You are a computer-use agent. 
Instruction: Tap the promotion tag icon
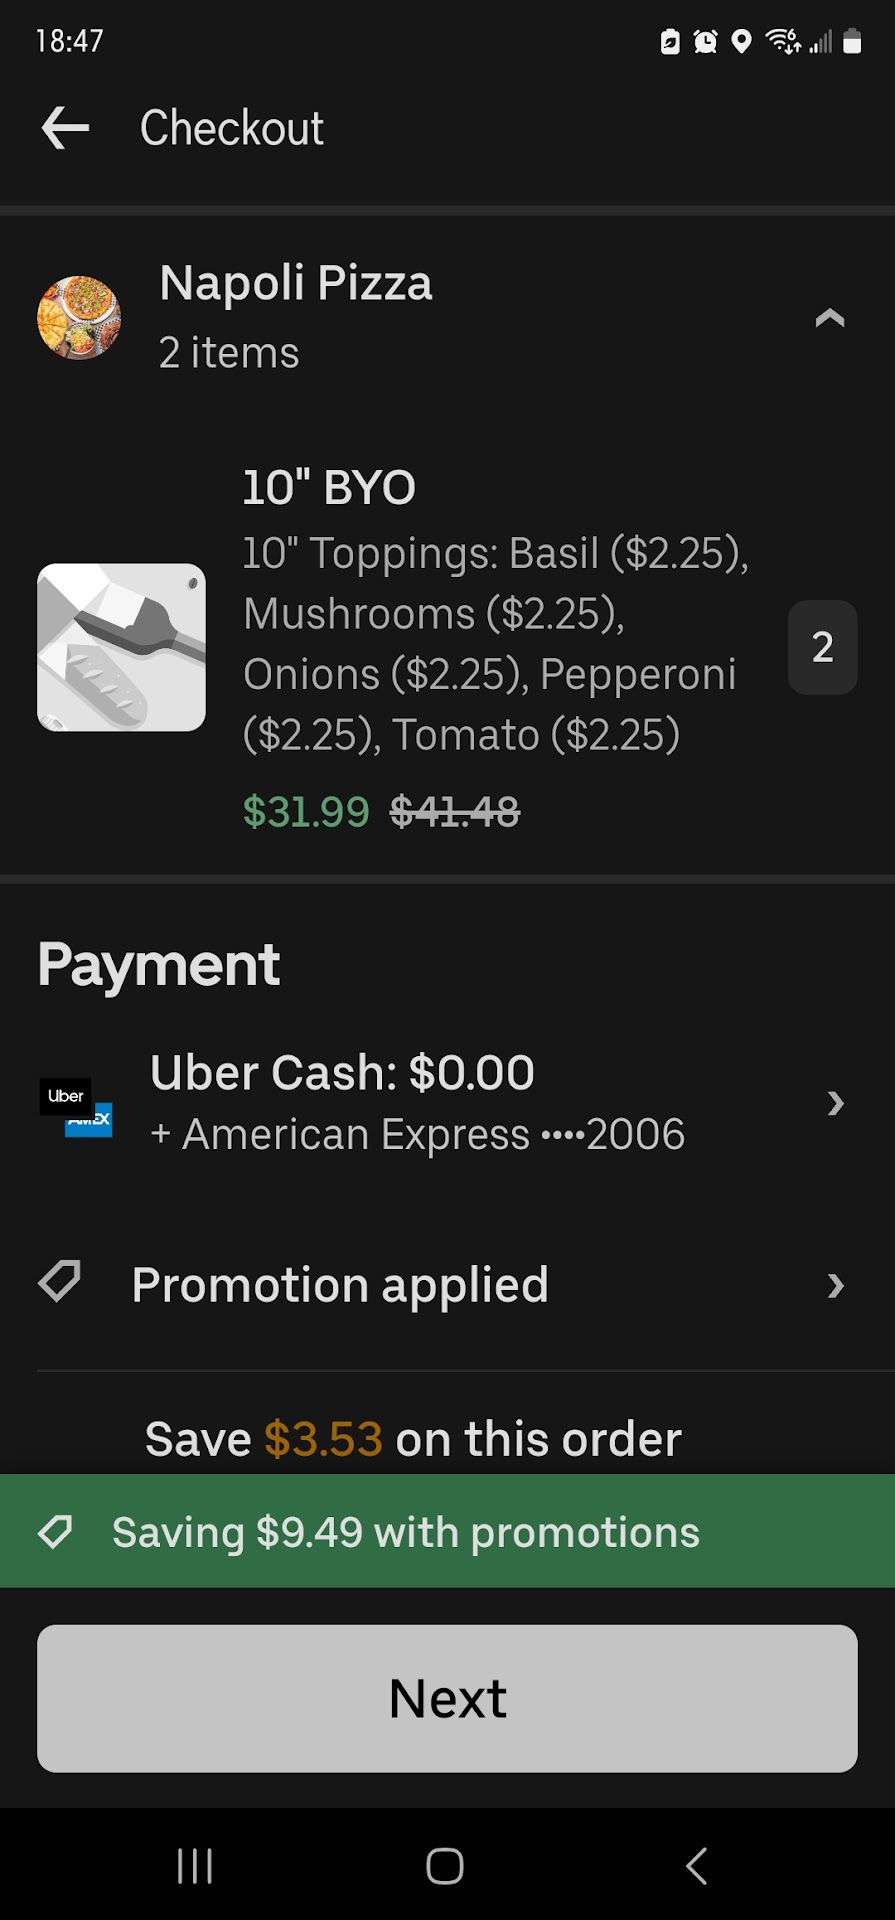[59, 1281]
